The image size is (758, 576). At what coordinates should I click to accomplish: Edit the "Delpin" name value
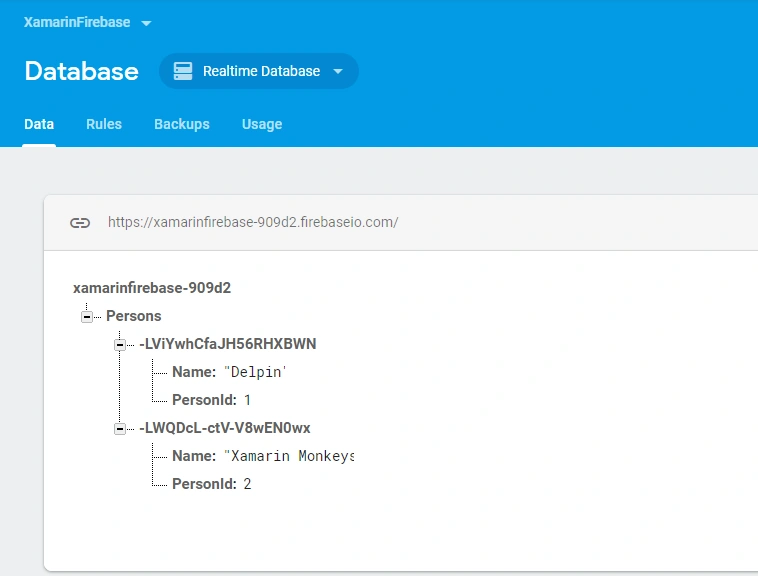tap(255, 372)
